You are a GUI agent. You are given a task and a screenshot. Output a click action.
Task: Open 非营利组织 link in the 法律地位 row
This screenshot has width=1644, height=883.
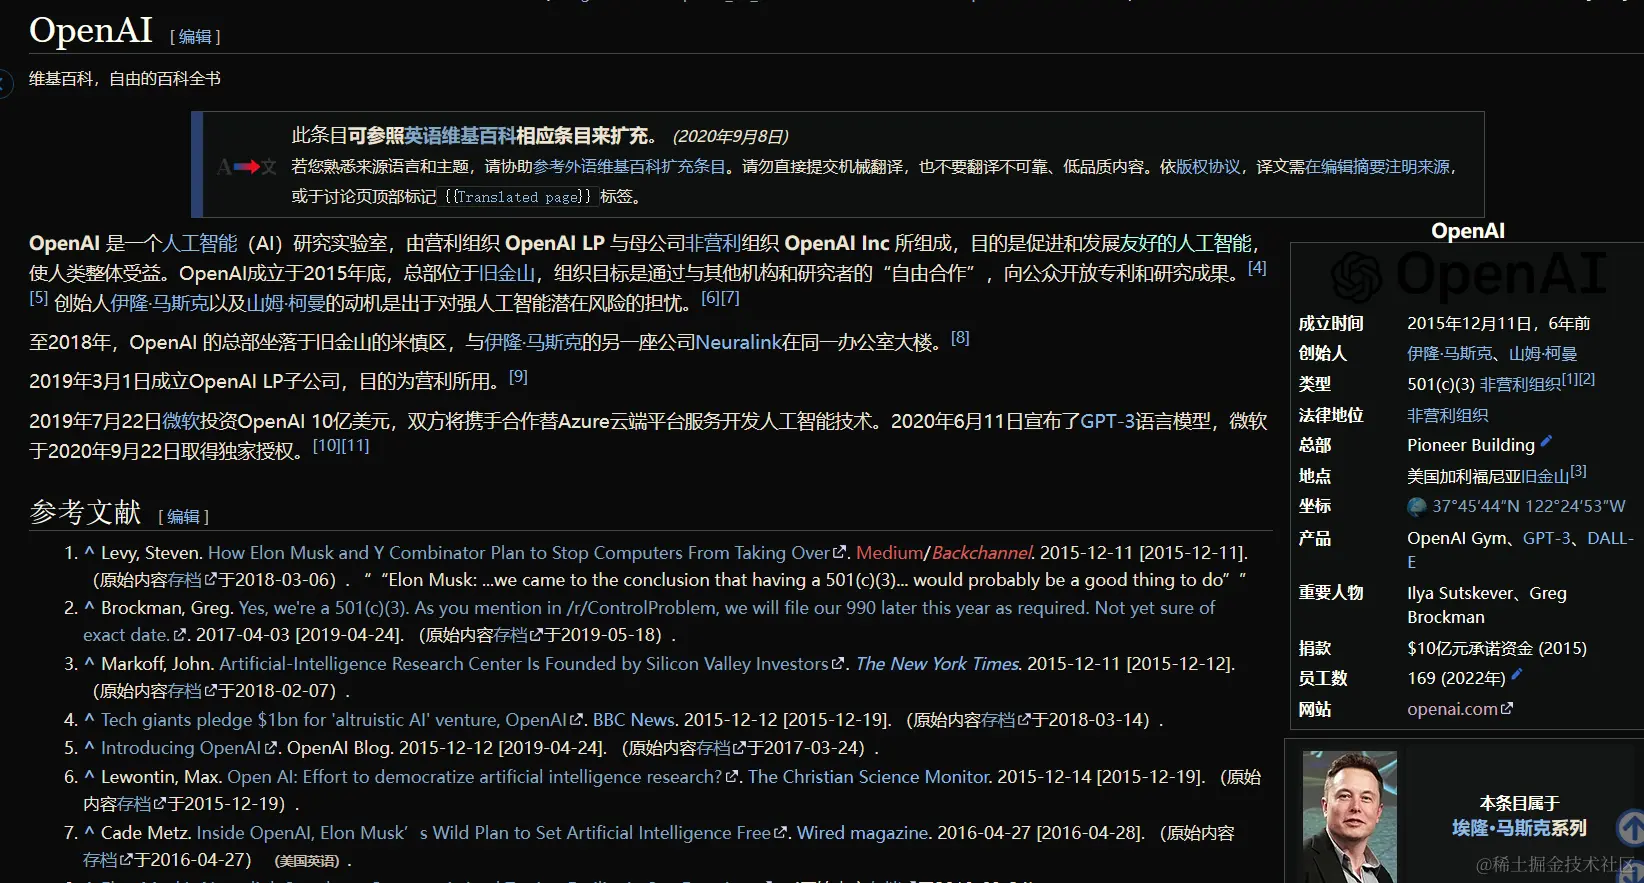pyautogui.click(x=1447, y=416)
